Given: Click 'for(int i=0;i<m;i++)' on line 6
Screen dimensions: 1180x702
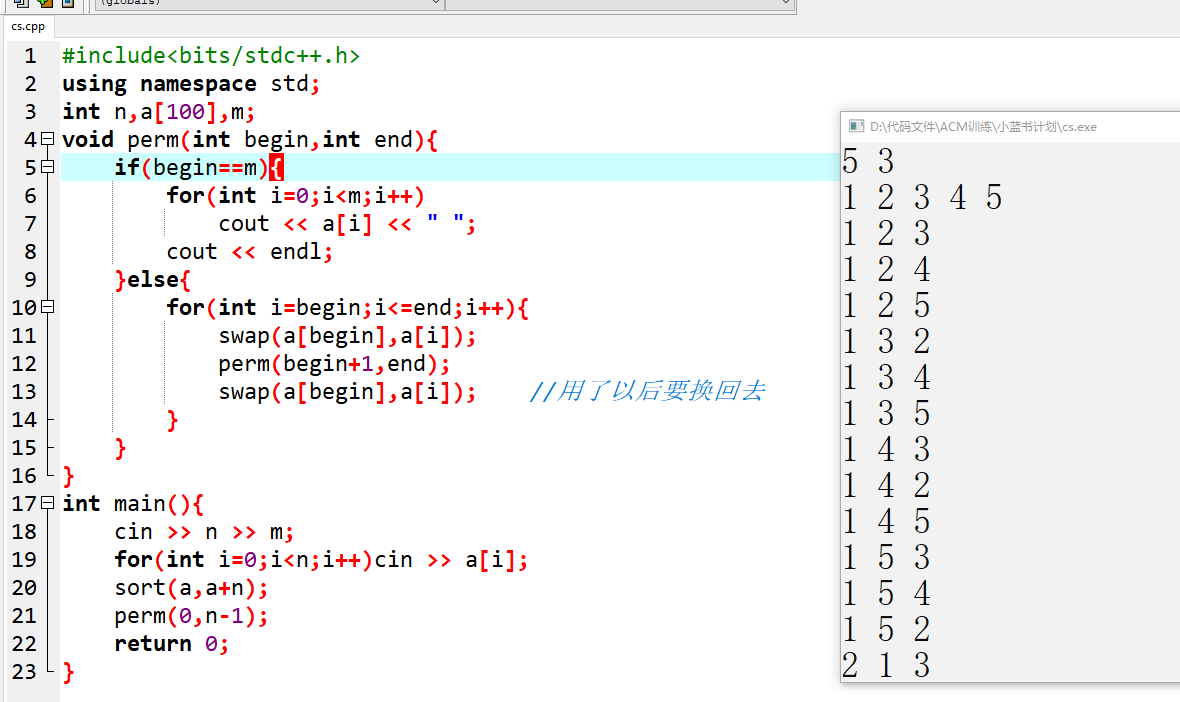Looking at the screenshot, I should point(295,196).
